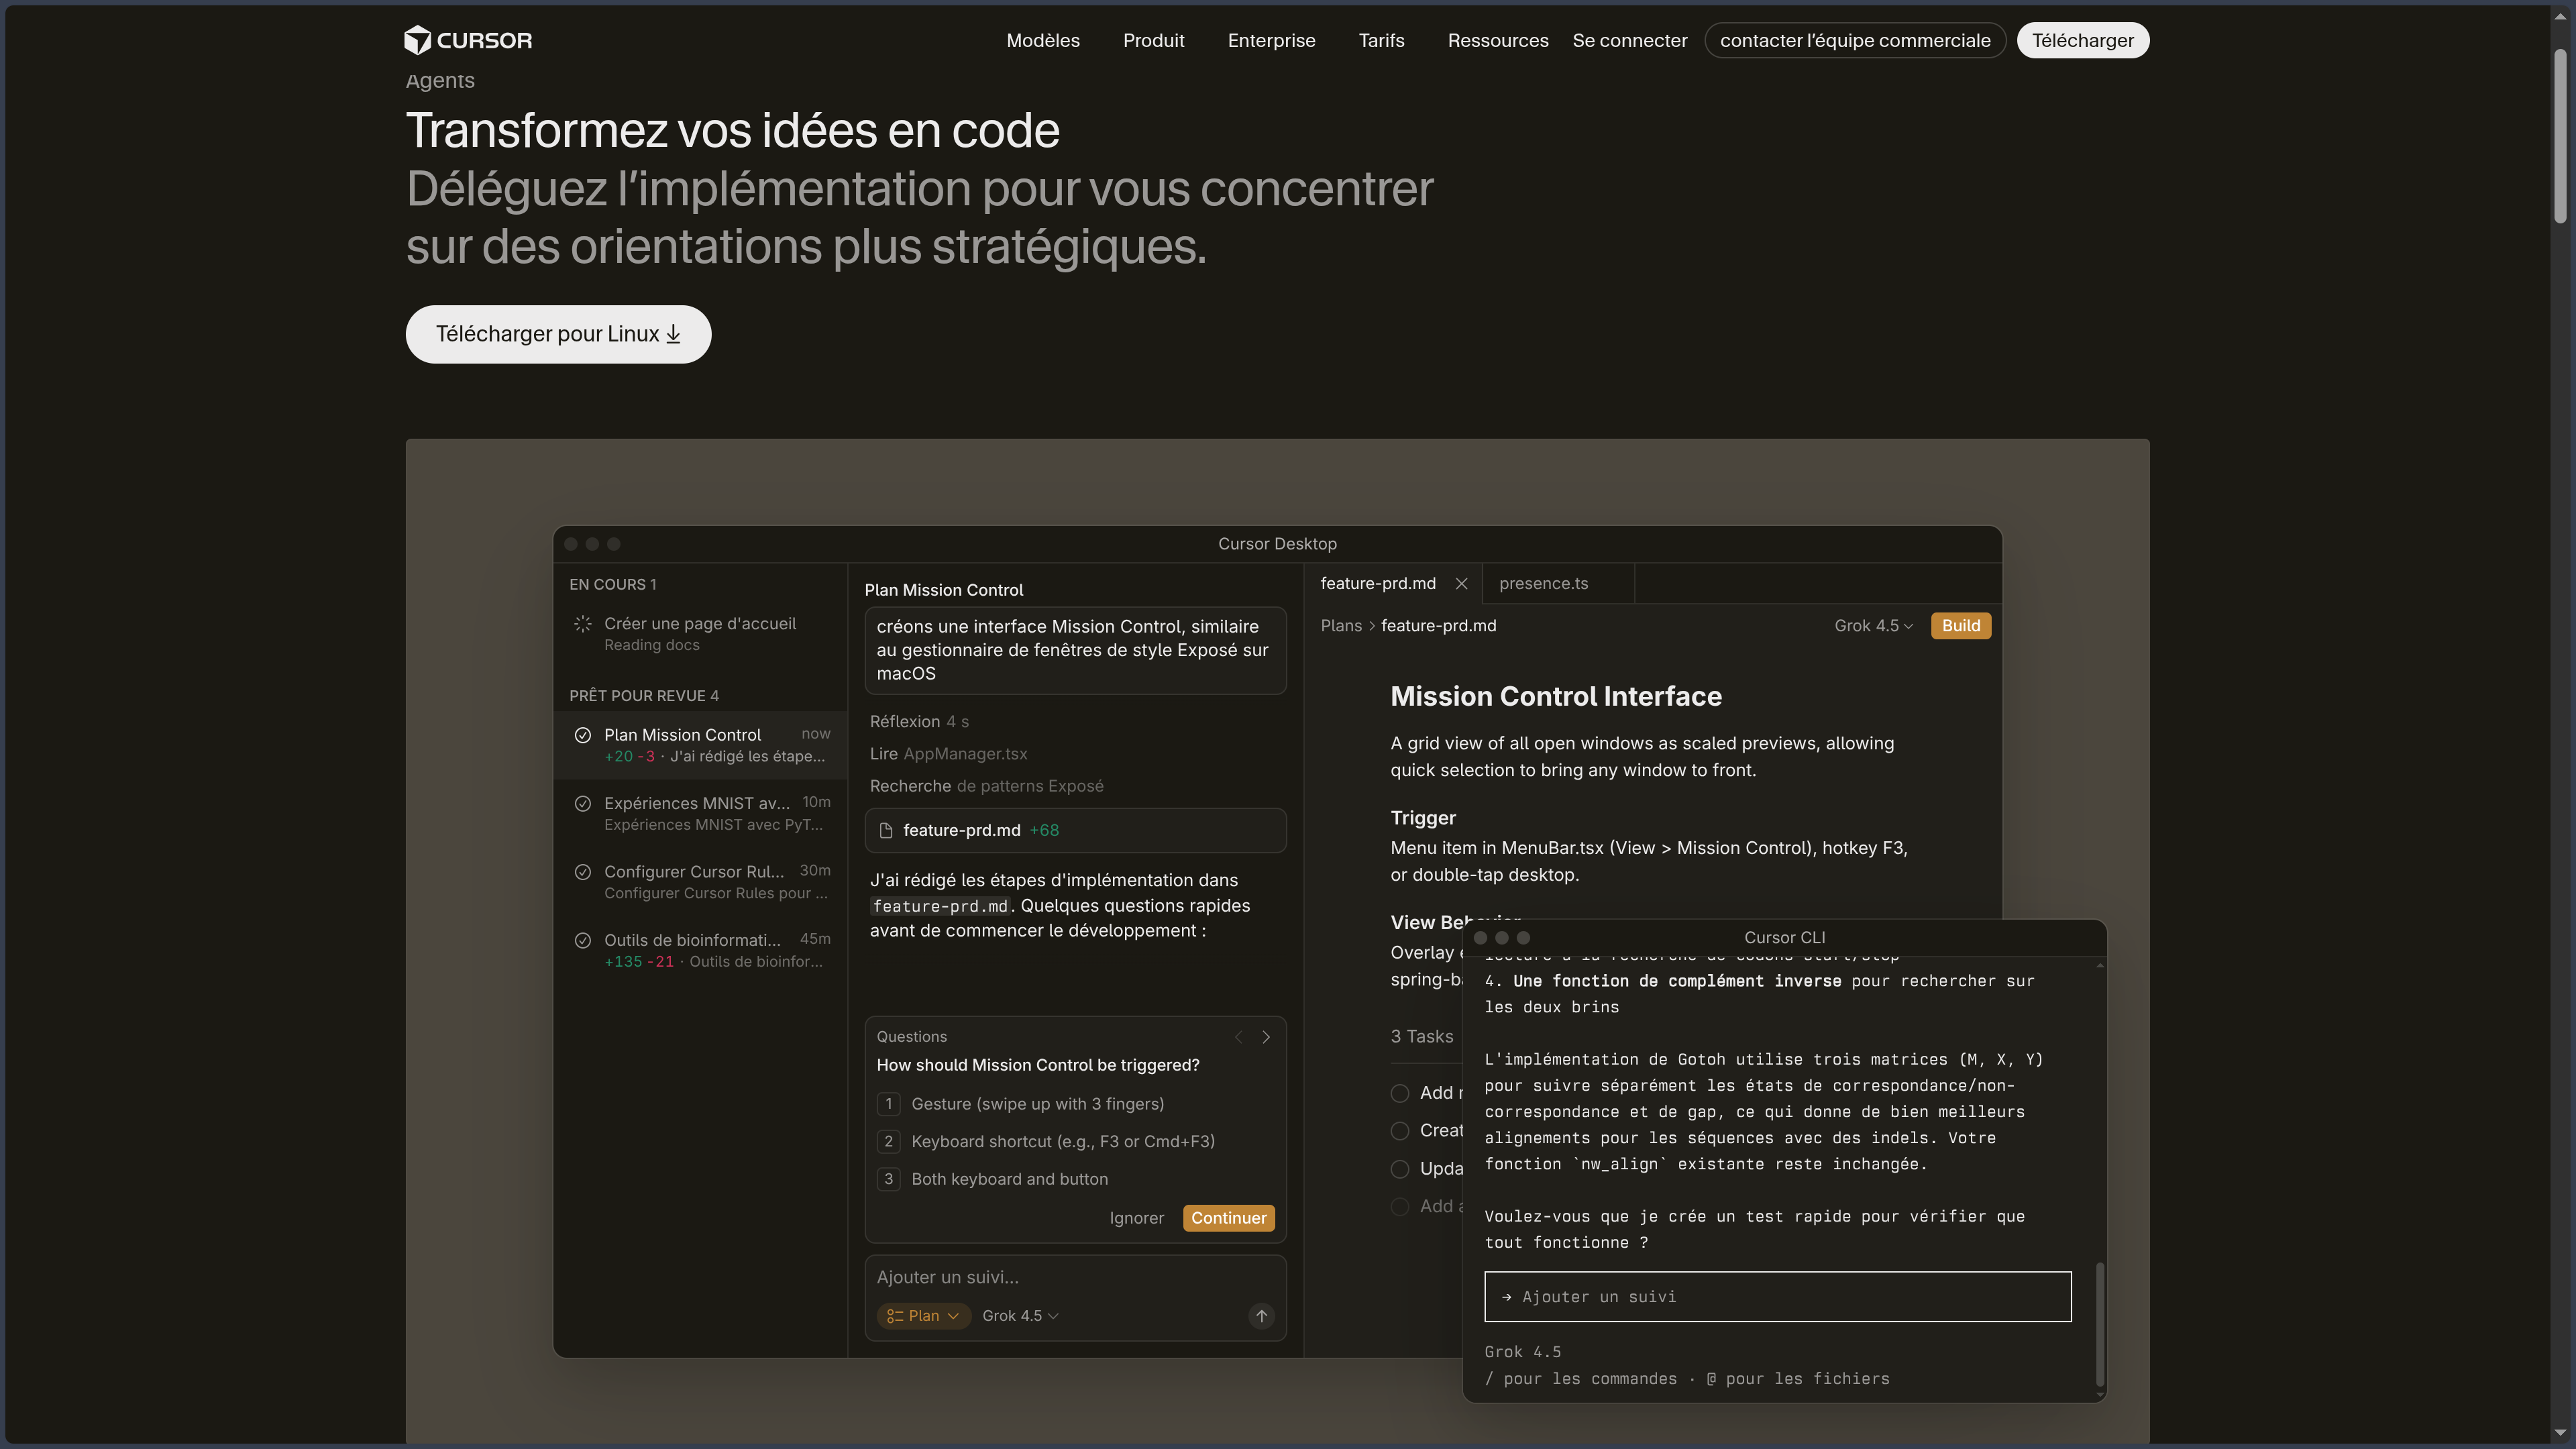Go to next question arrow

[1266, 1037]
